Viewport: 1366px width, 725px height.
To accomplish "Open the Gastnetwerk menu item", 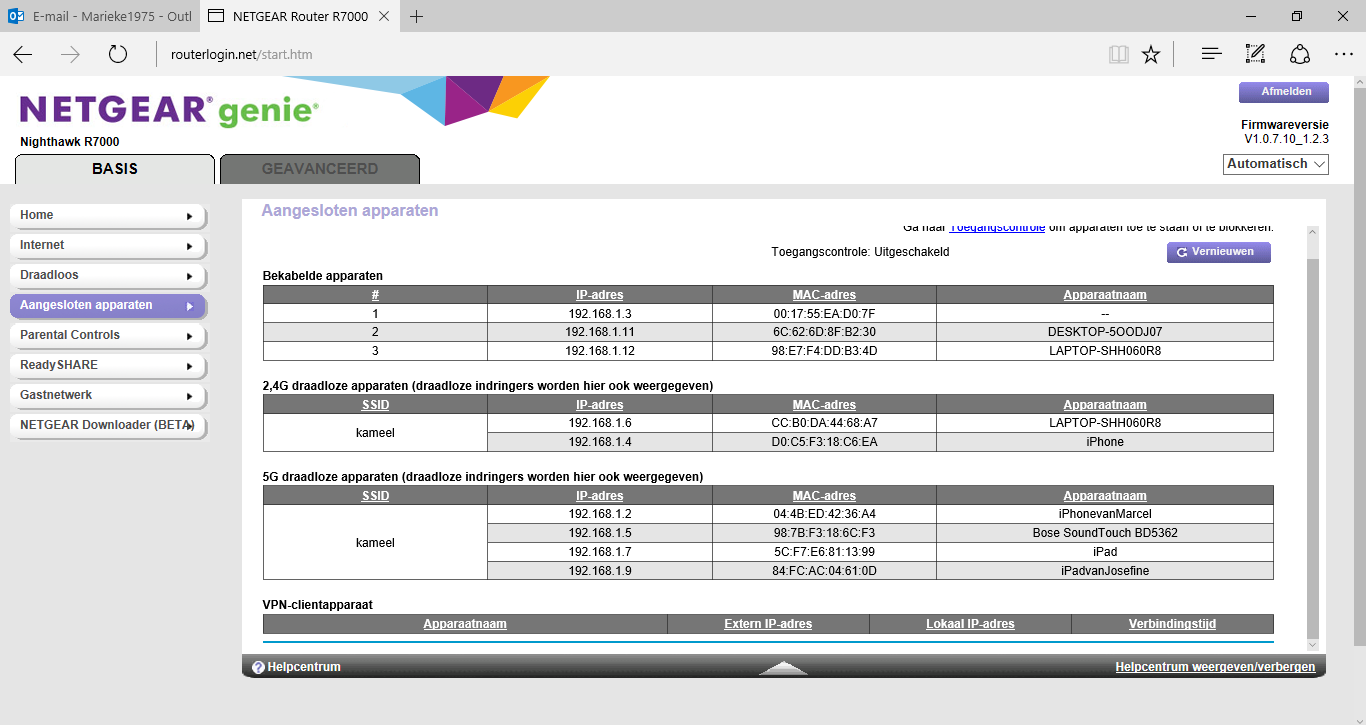I will click(107, 395).
